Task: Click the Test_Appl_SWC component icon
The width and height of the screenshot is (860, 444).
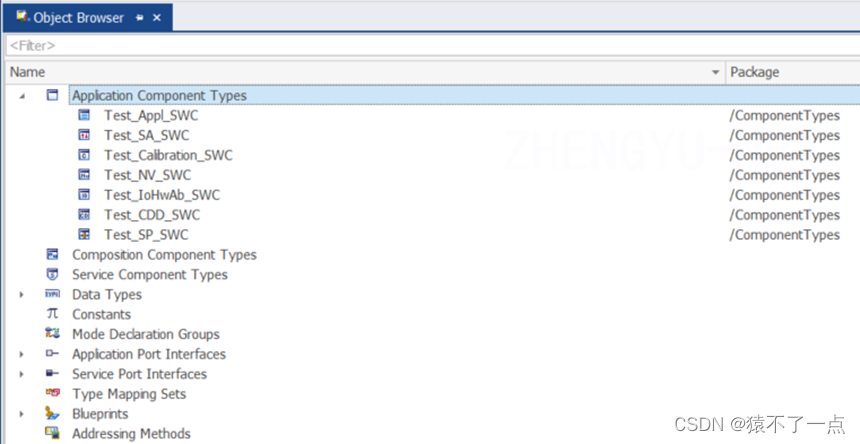Action: pos(84,115)
